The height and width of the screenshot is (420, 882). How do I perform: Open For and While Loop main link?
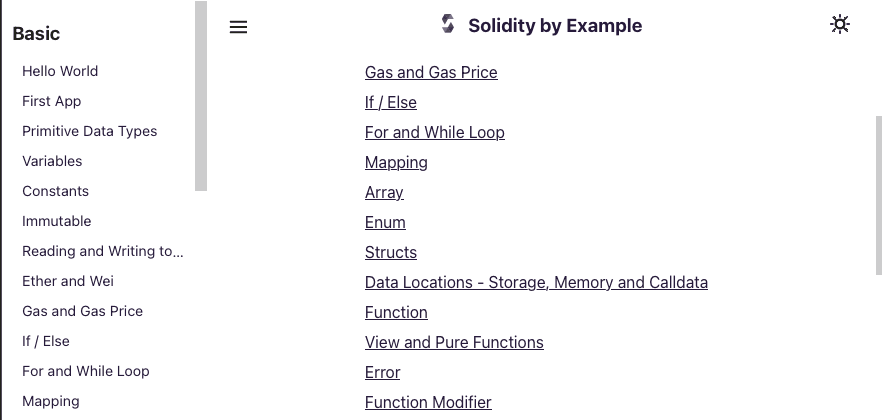click(434, 133)
